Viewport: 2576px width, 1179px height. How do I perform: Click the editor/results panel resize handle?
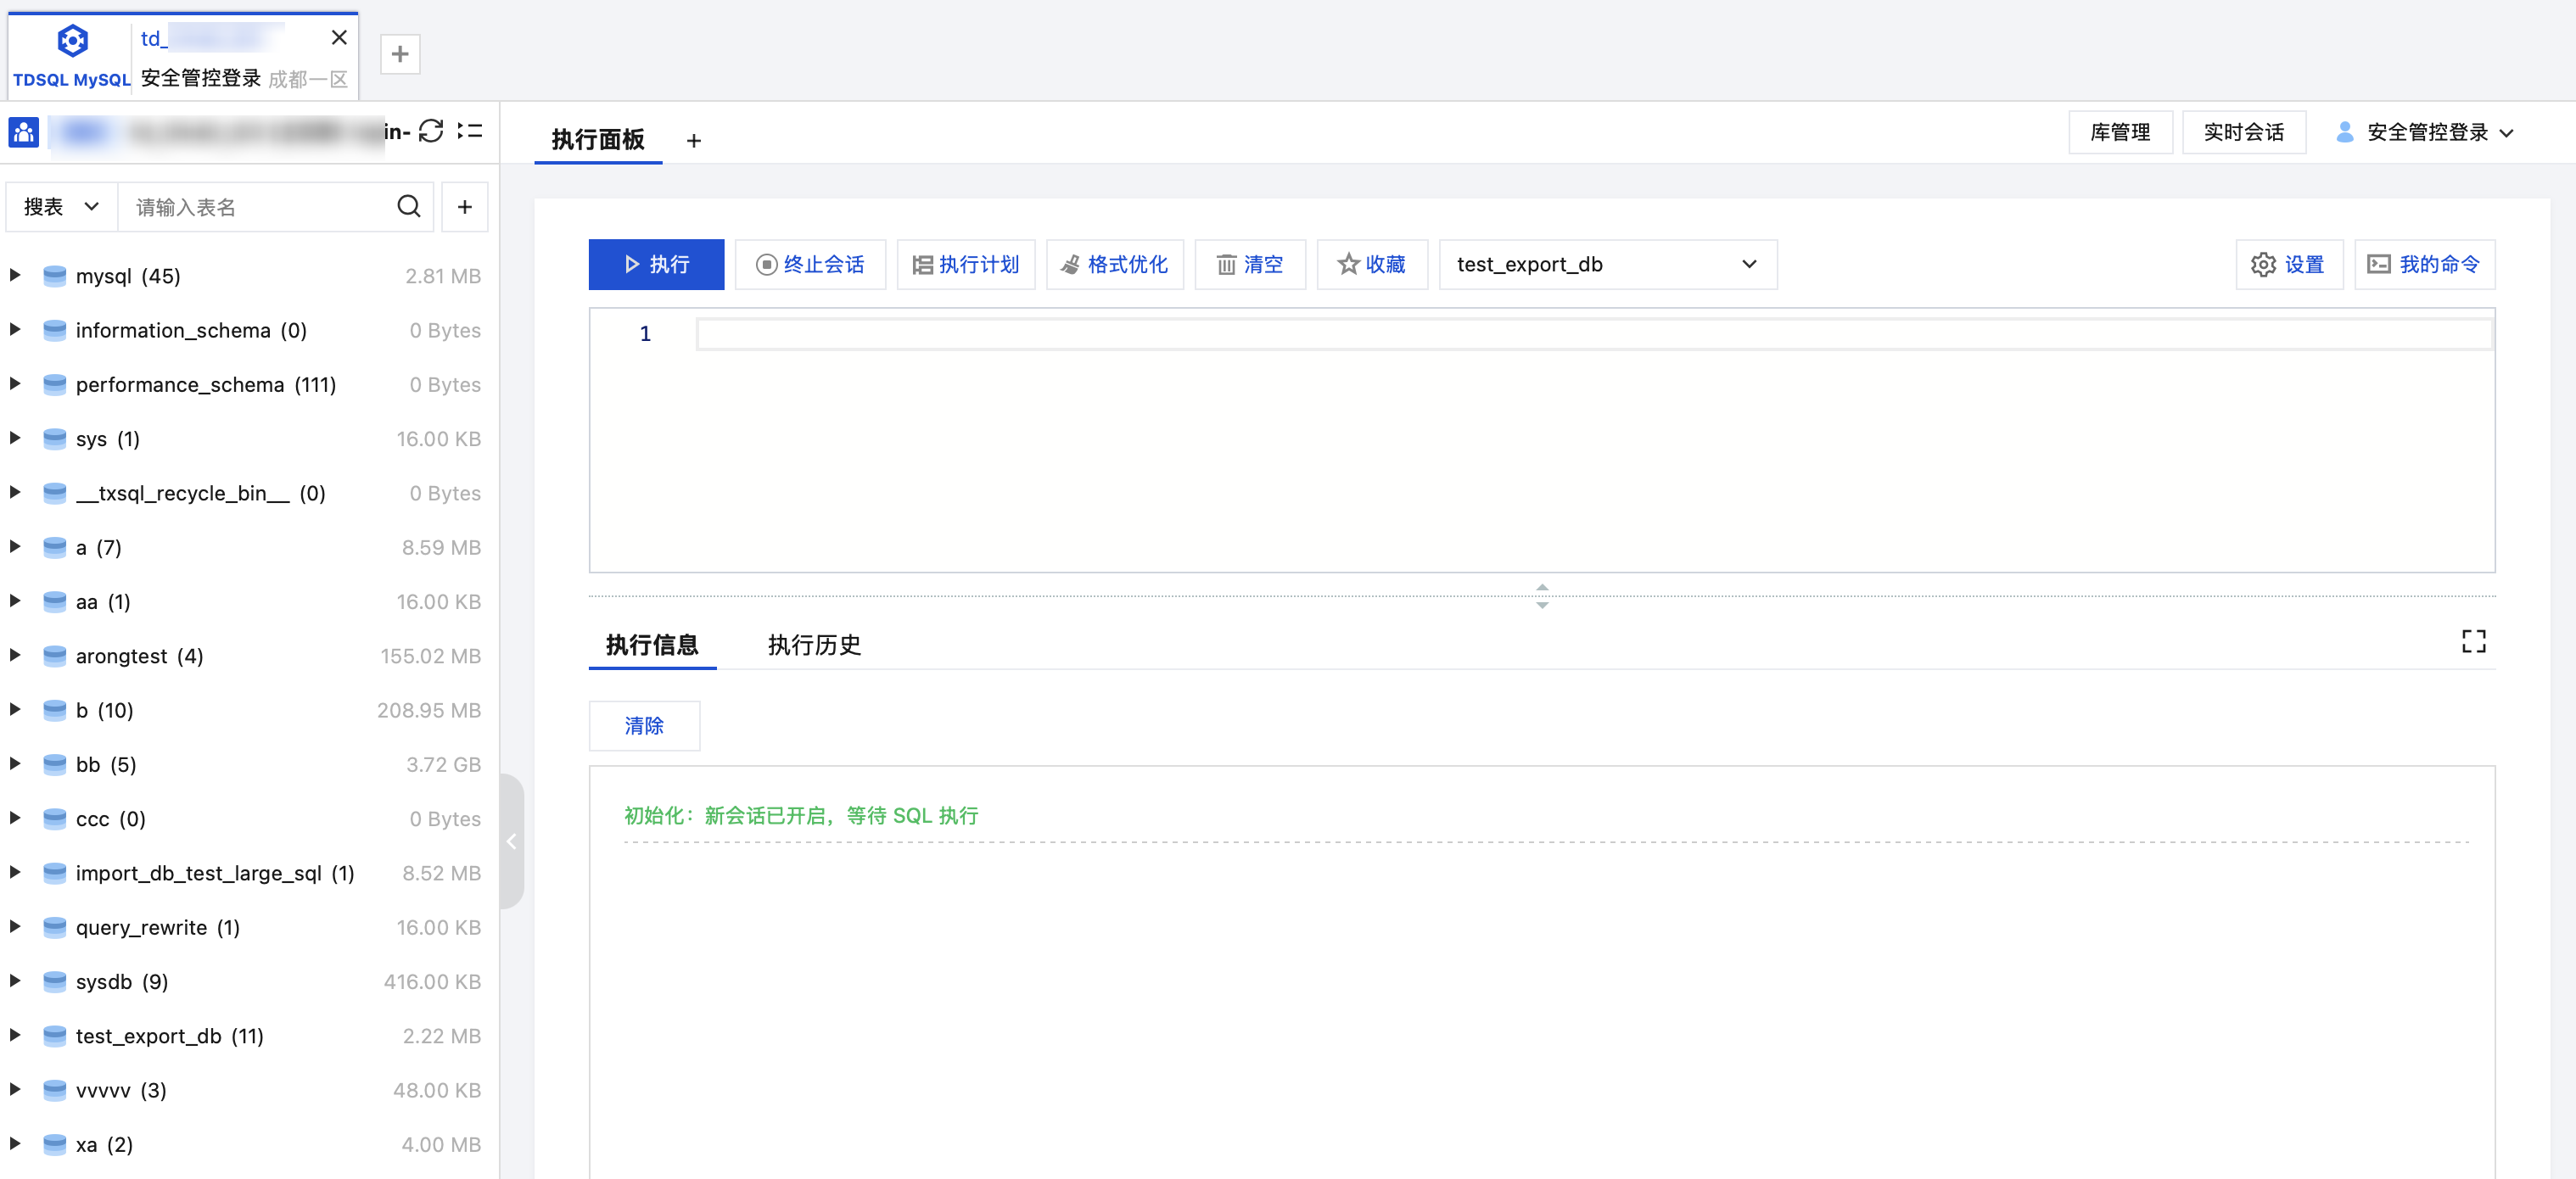1542,596
